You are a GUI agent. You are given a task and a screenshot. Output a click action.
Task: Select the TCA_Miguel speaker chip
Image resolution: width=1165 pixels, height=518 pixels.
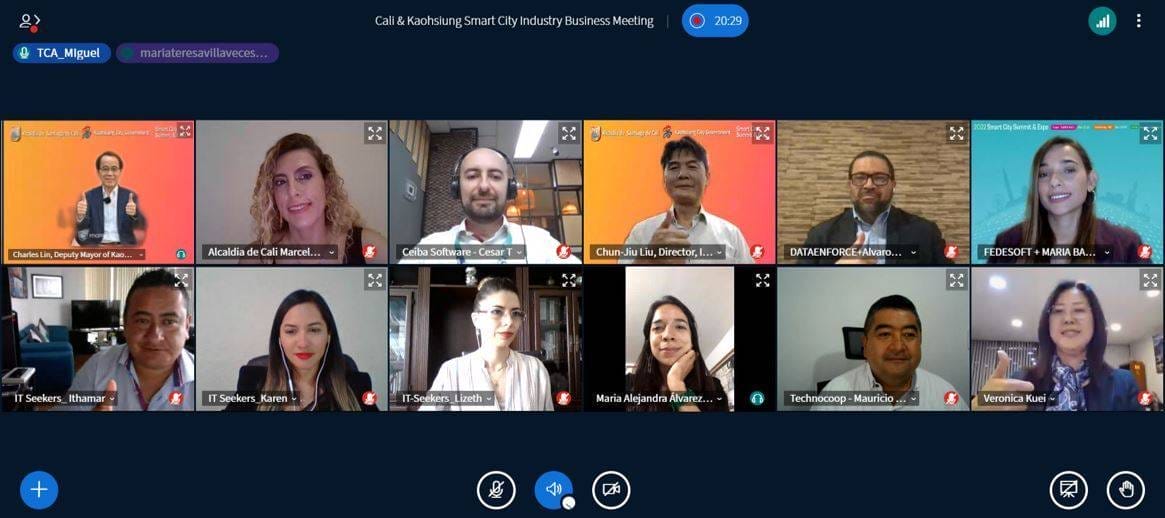[x=62, y=53]
